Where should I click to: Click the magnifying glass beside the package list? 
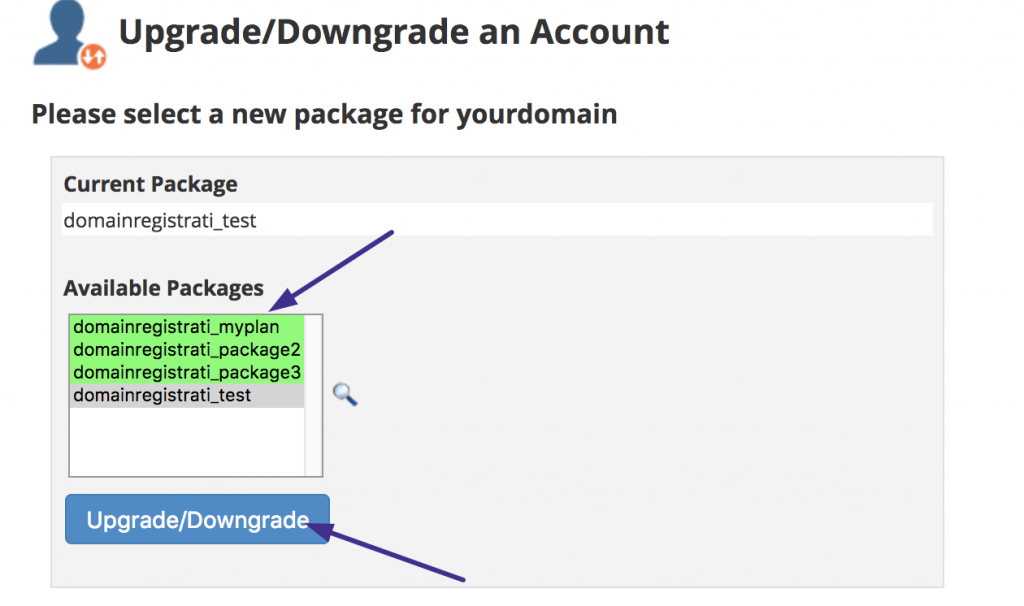pos(345,396)
